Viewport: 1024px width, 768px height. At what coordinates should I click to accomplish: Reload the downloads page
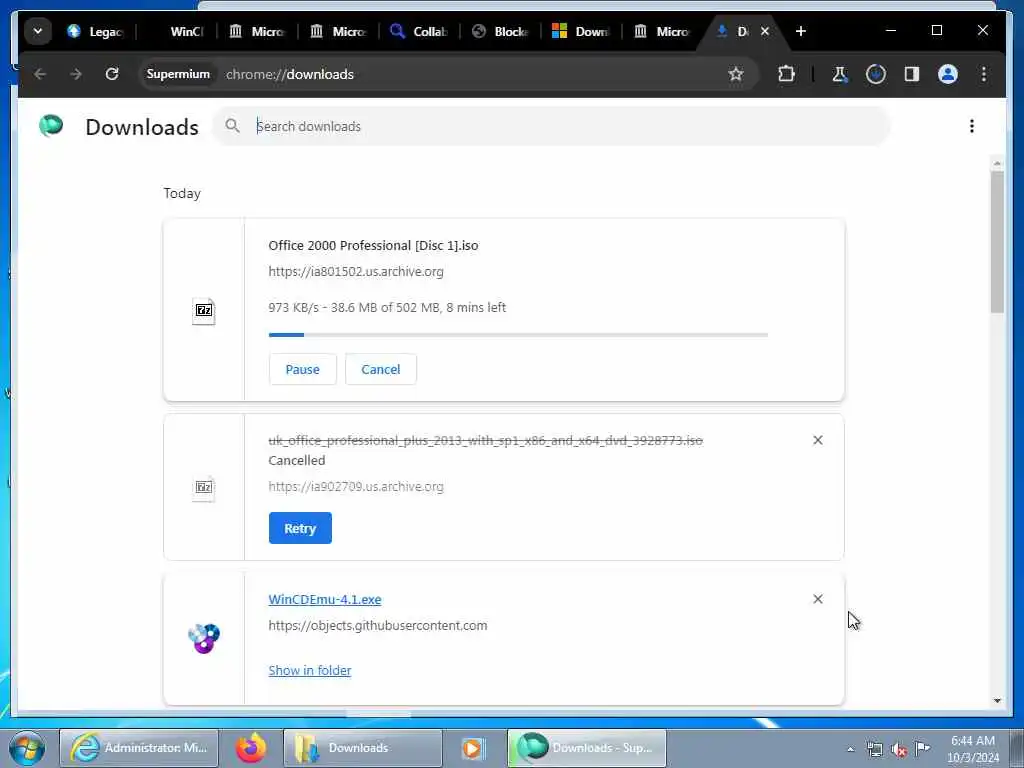pyautogui.click(x=112, y=74)
